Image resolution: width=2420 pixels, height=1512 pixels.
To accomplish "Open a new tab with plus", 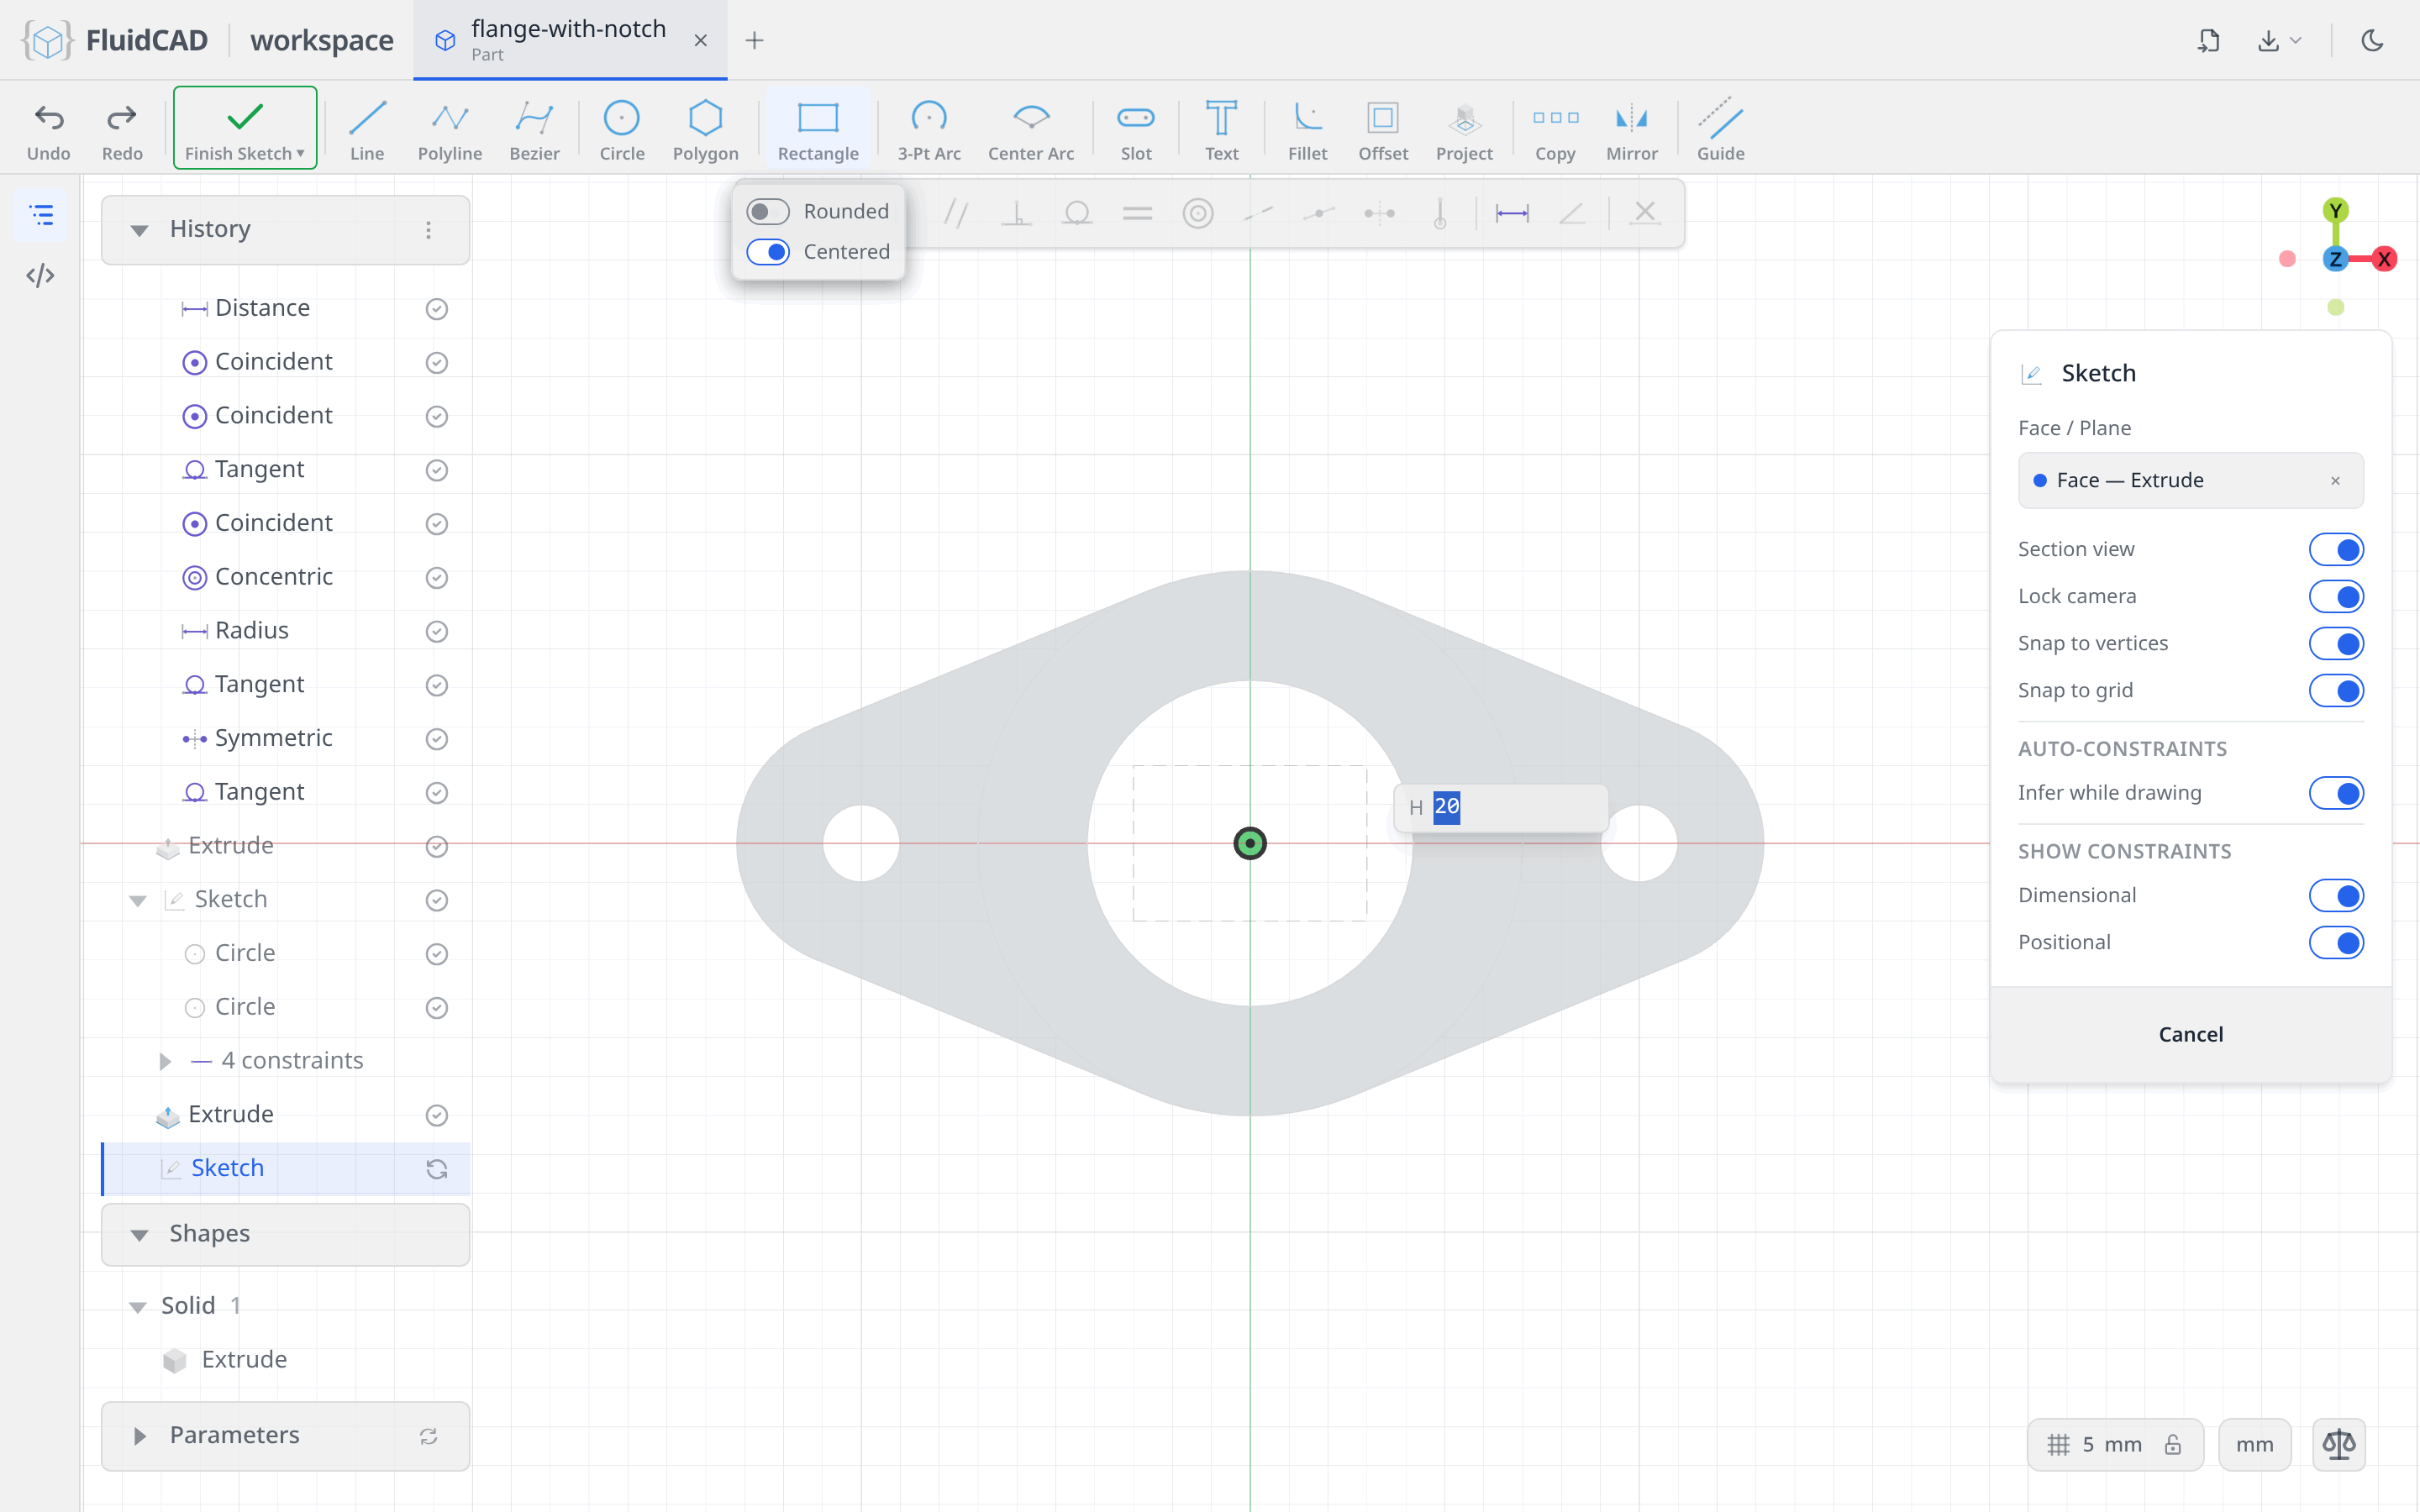I will point(755,40).
